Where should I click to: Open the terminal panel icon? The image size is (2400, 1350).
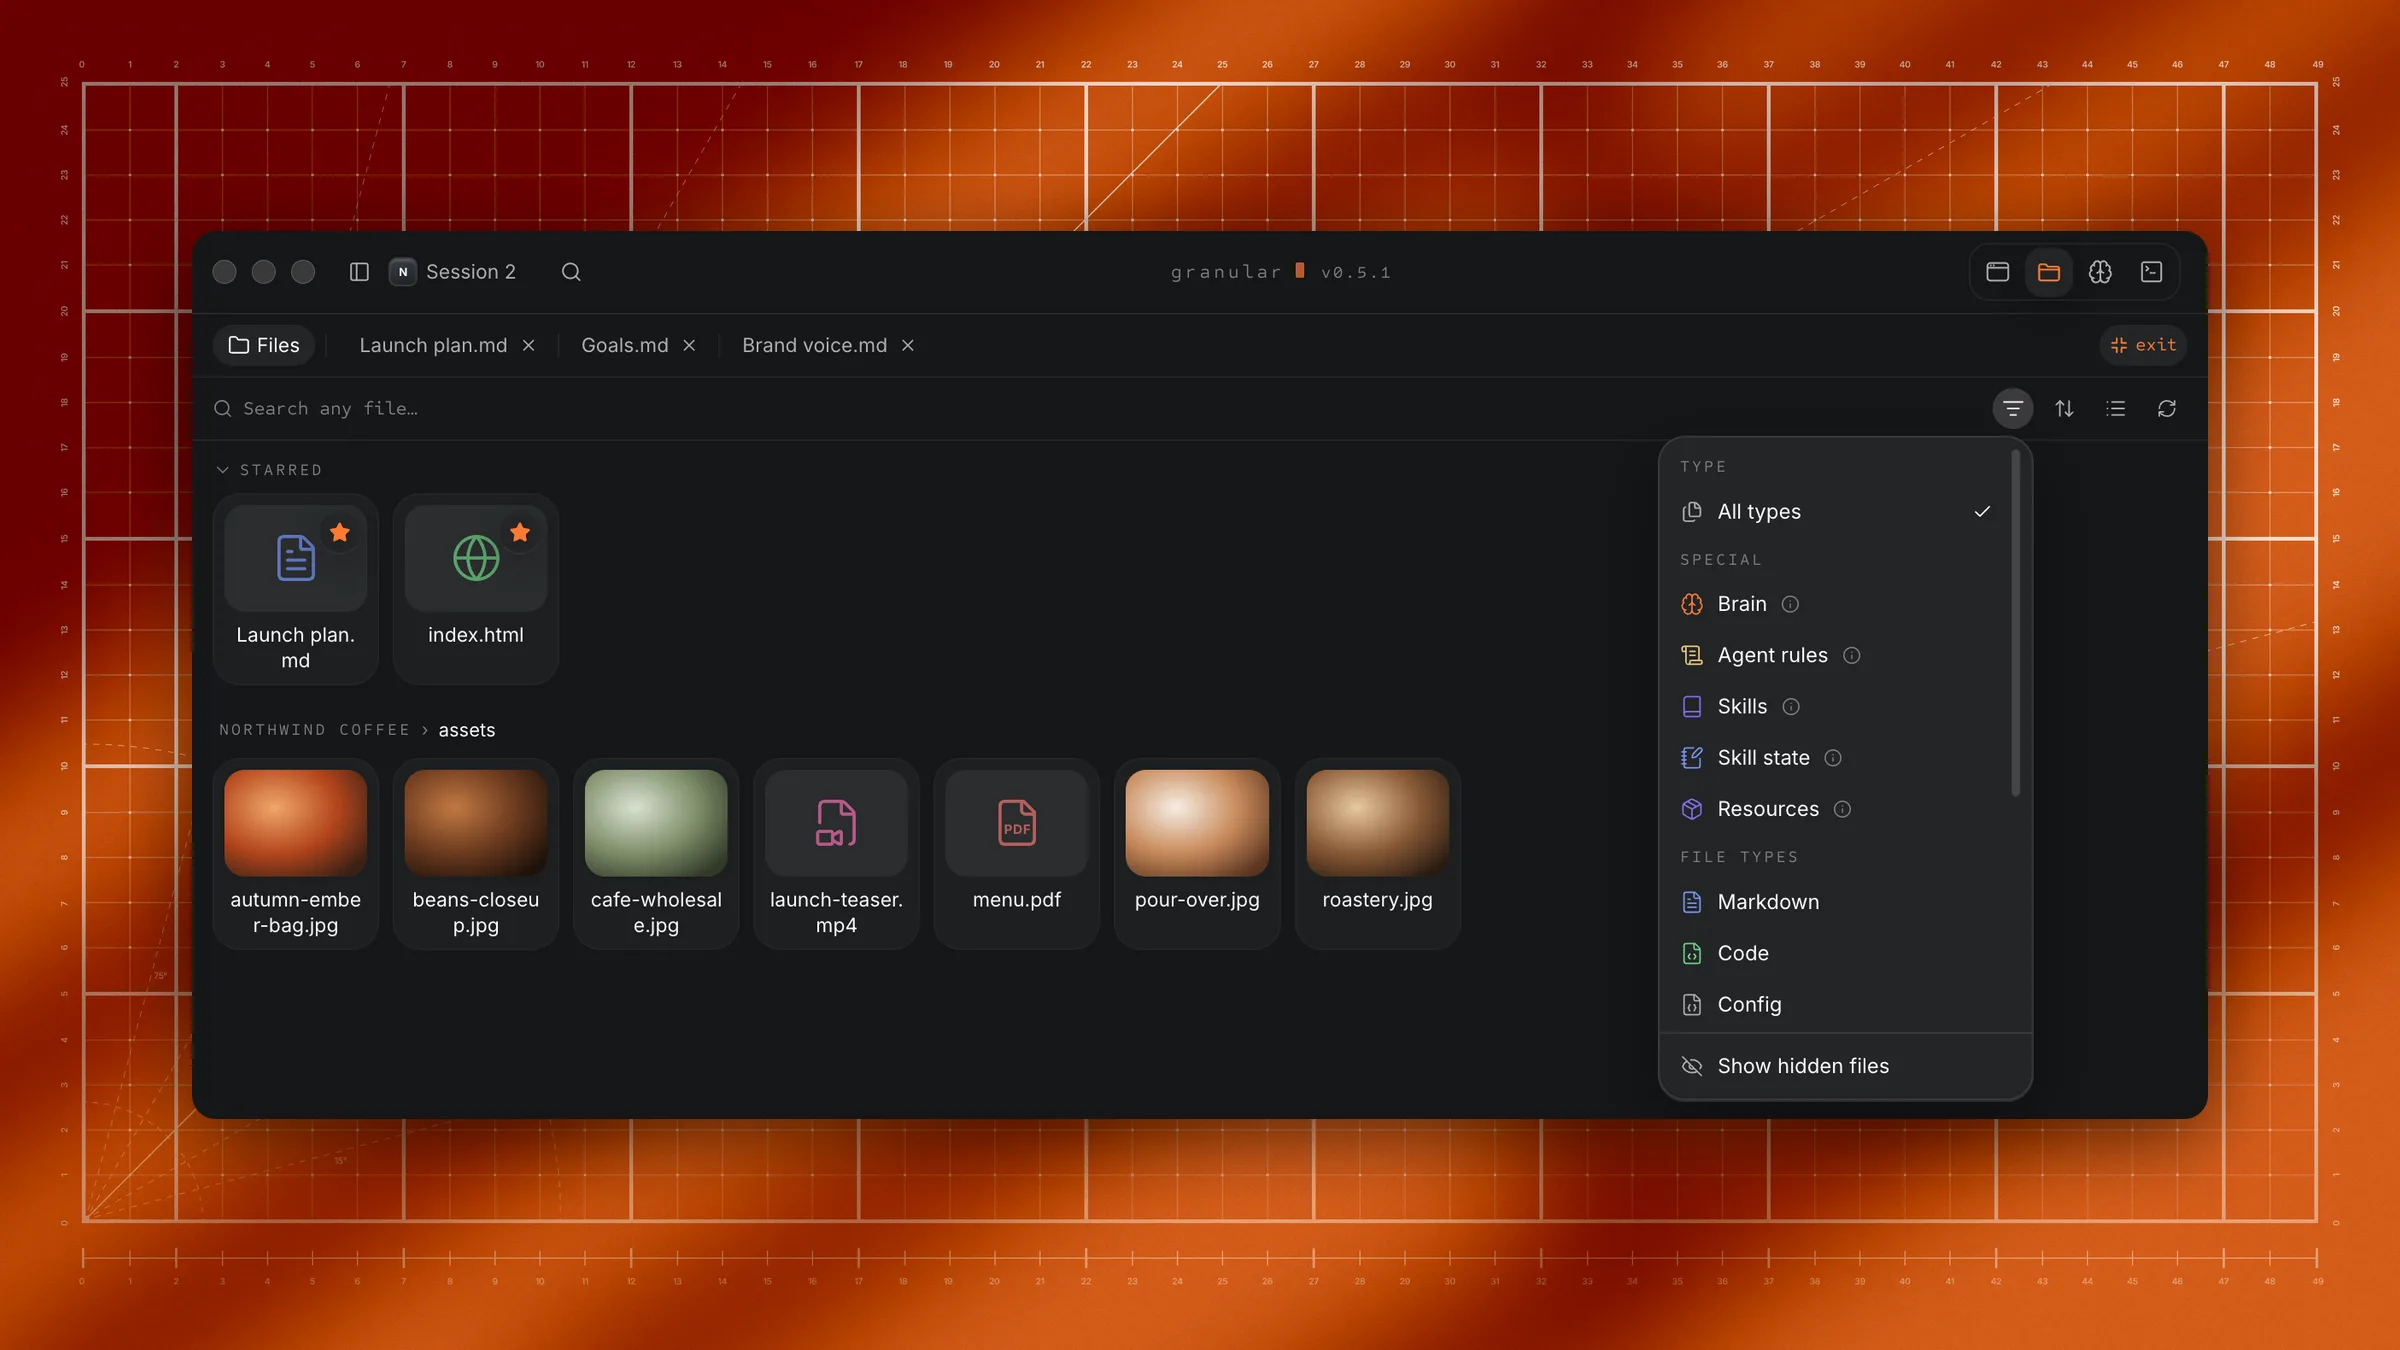[2151, 272]
